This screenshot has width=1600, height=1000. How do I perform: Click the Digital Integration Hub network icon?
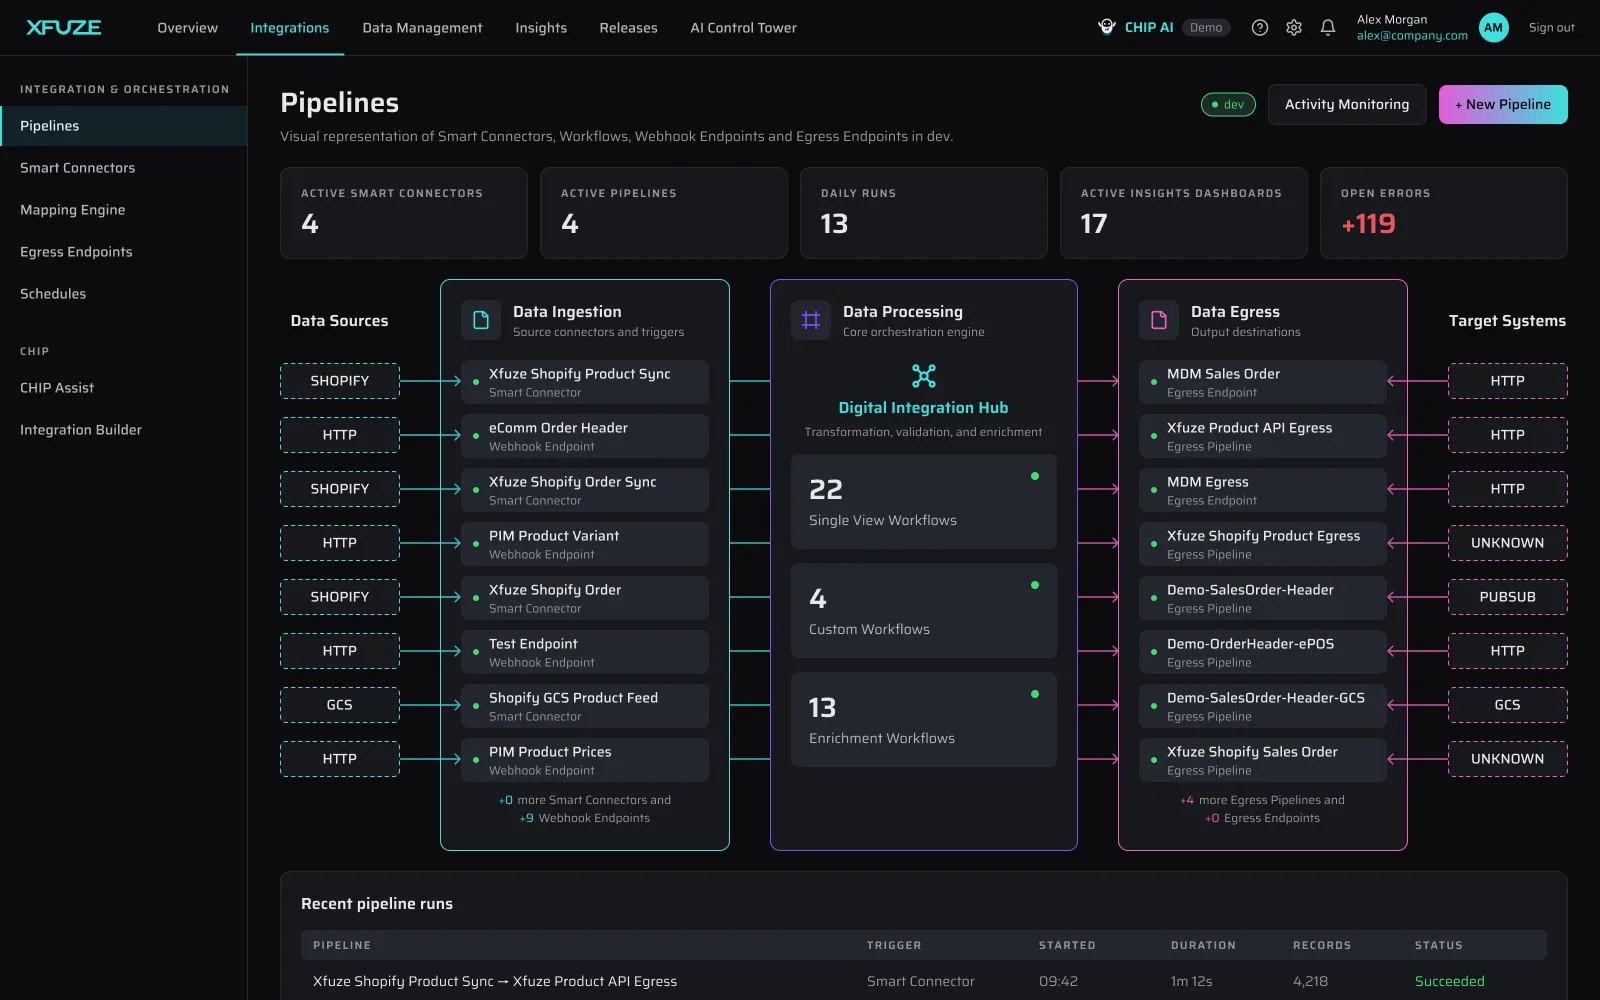(x=924, y=376)
